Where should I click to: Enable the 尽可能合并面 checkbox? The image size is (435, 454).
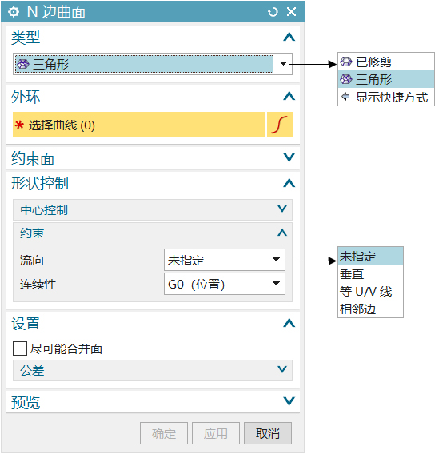point(20,349)
